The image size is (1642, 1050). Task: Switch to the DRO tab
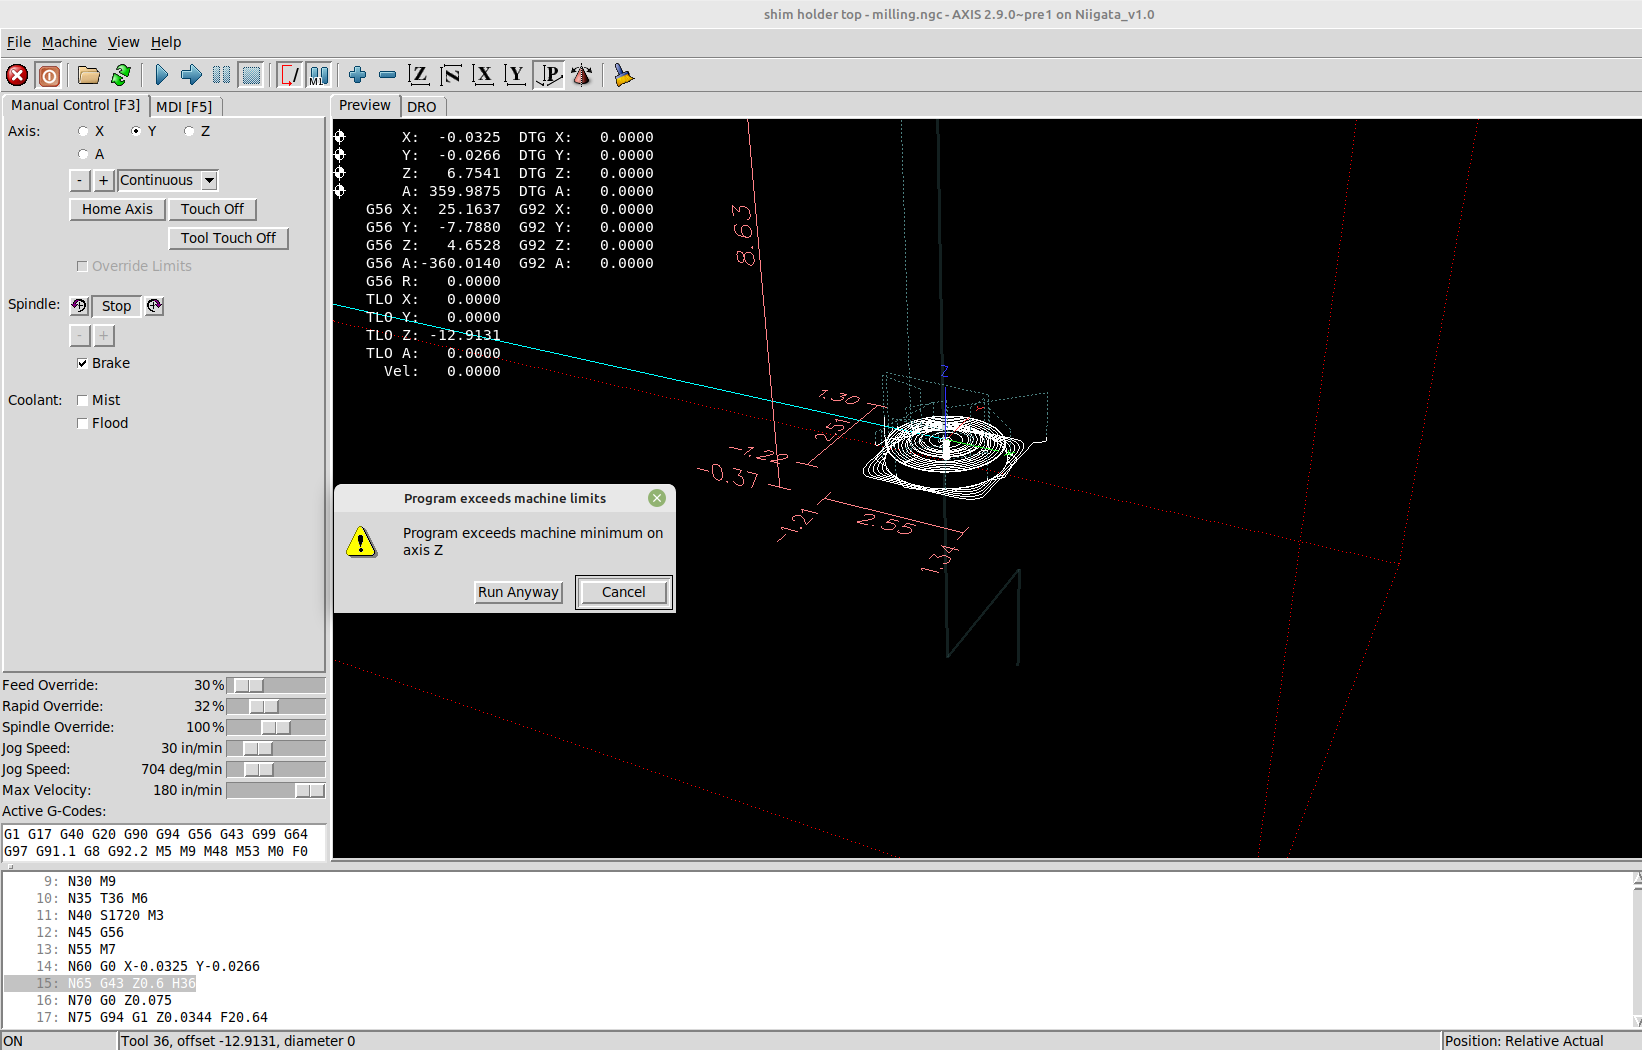(421, 106)
